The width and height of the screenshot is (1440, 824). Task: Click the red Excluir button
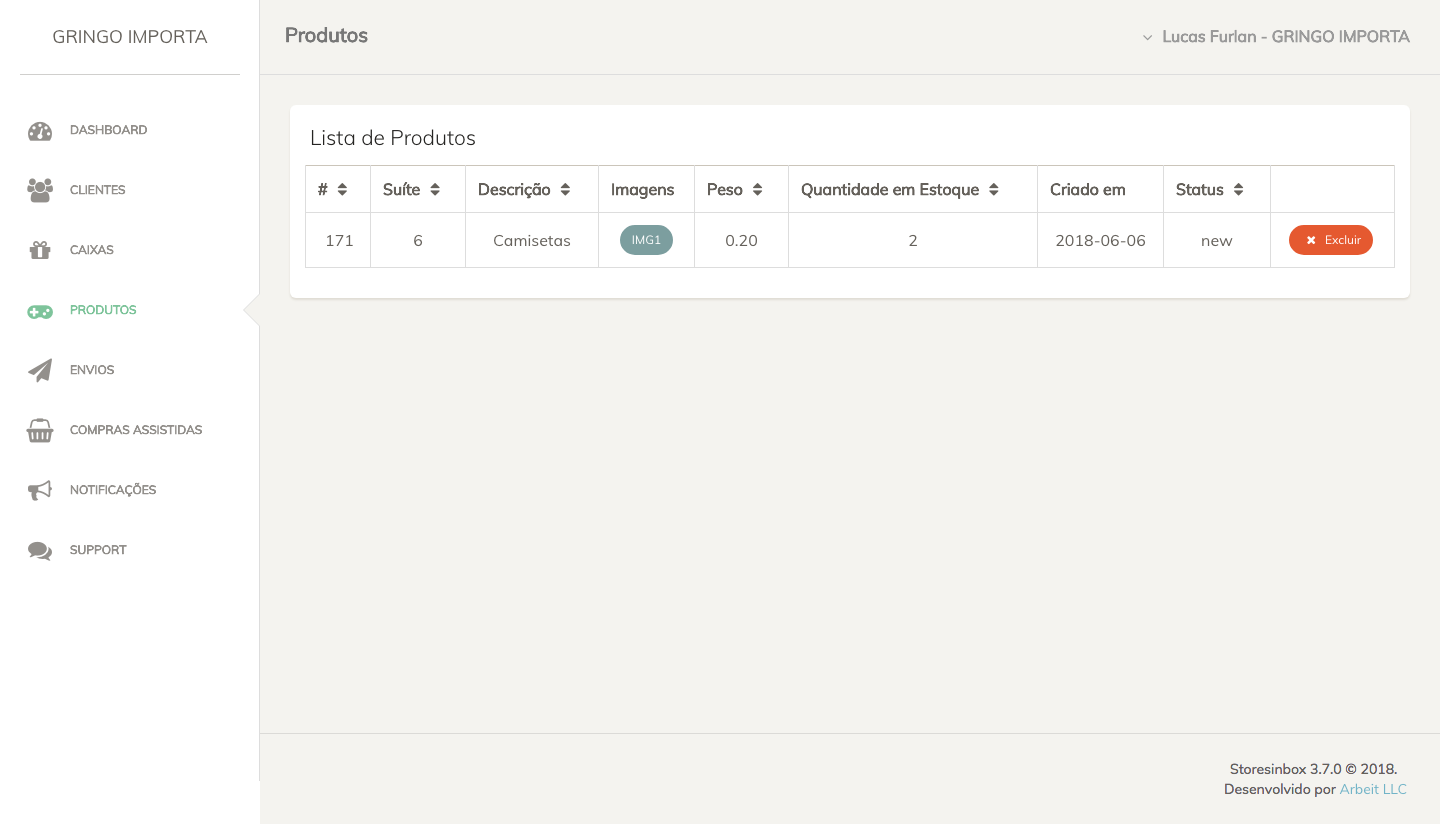(1331, 240)
